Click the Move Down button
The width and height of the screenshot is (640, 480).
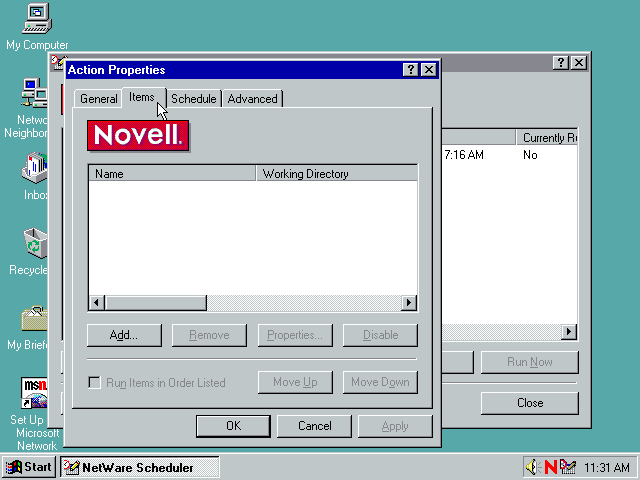coord(380,382)
